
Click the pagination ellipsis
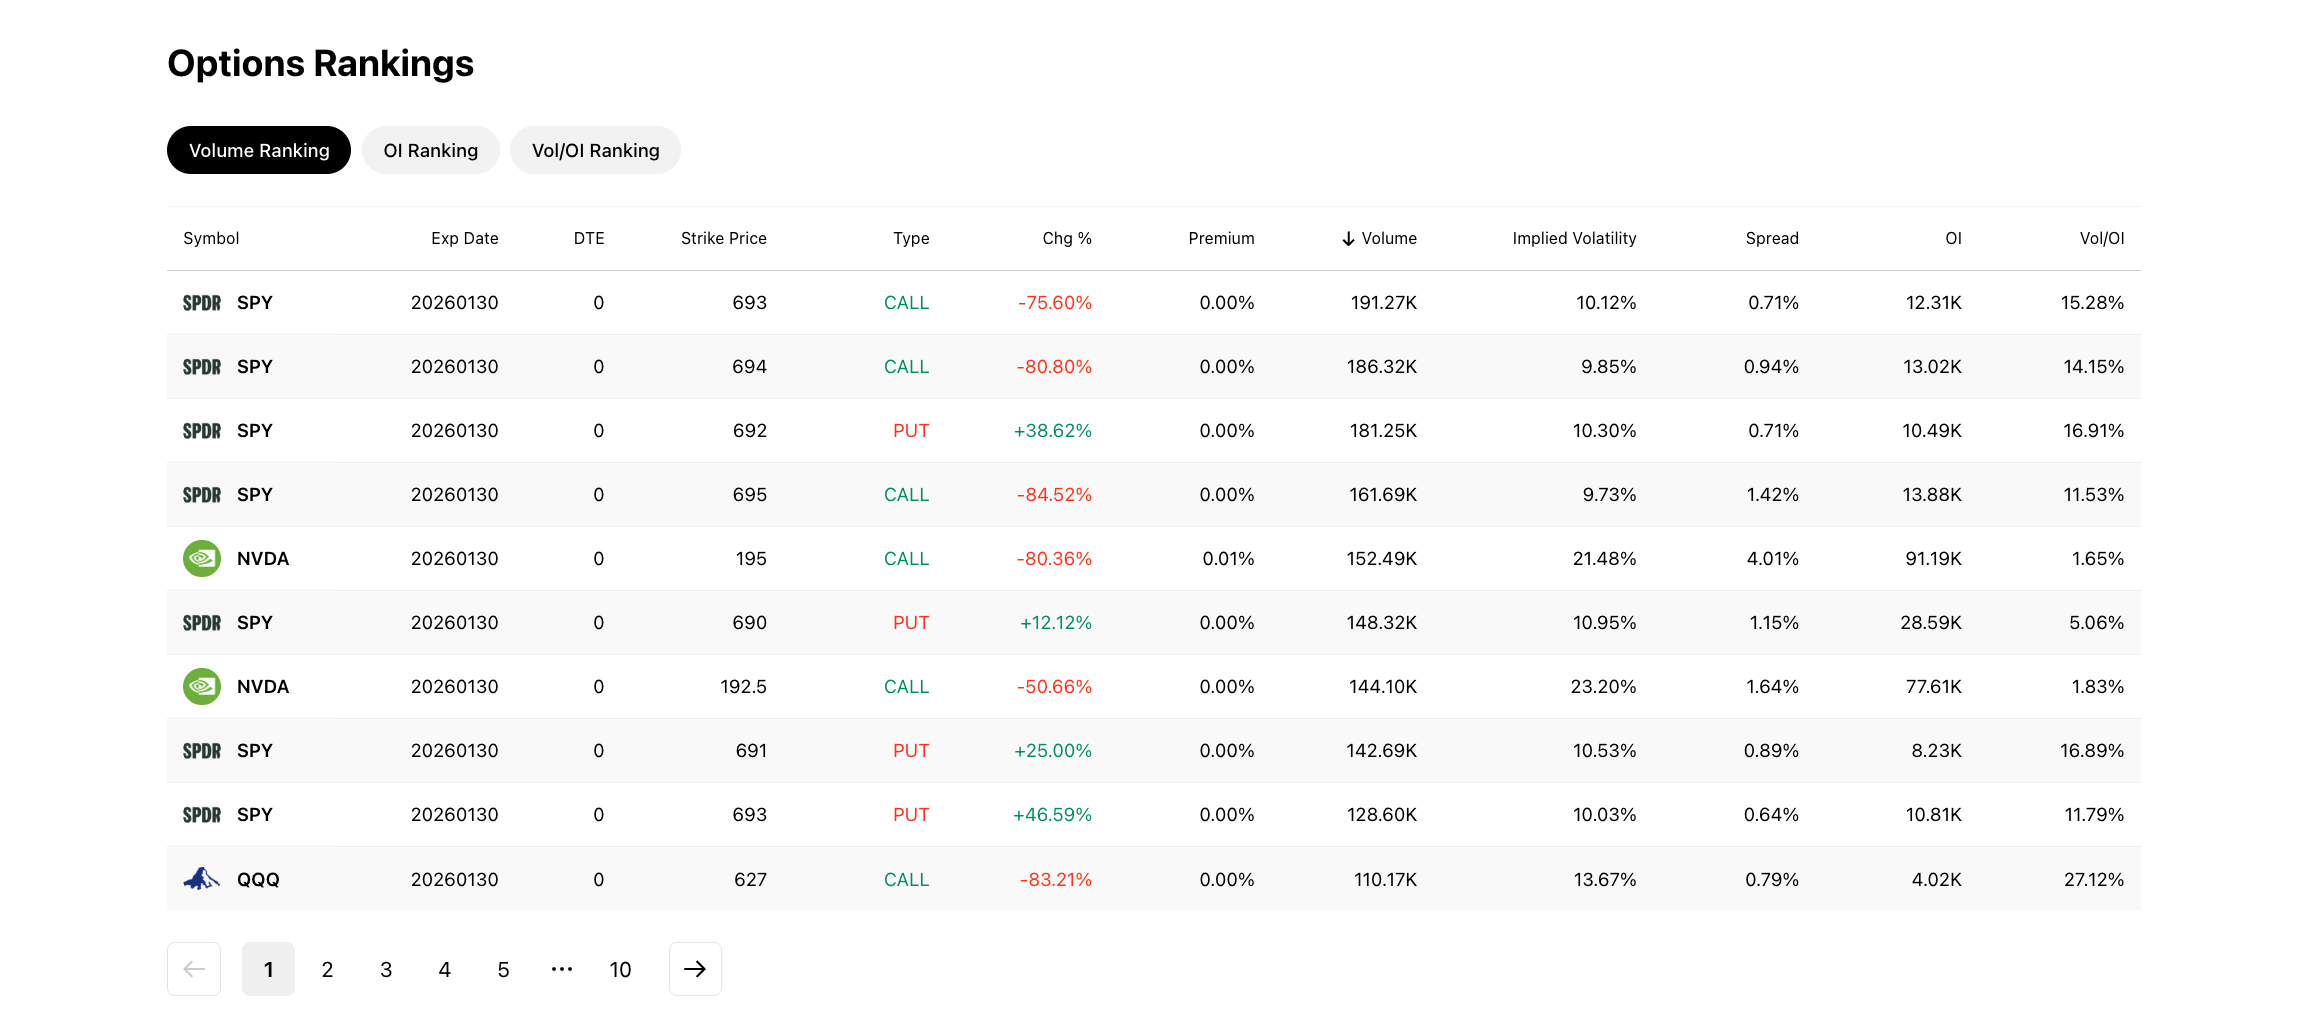(562, 969)
